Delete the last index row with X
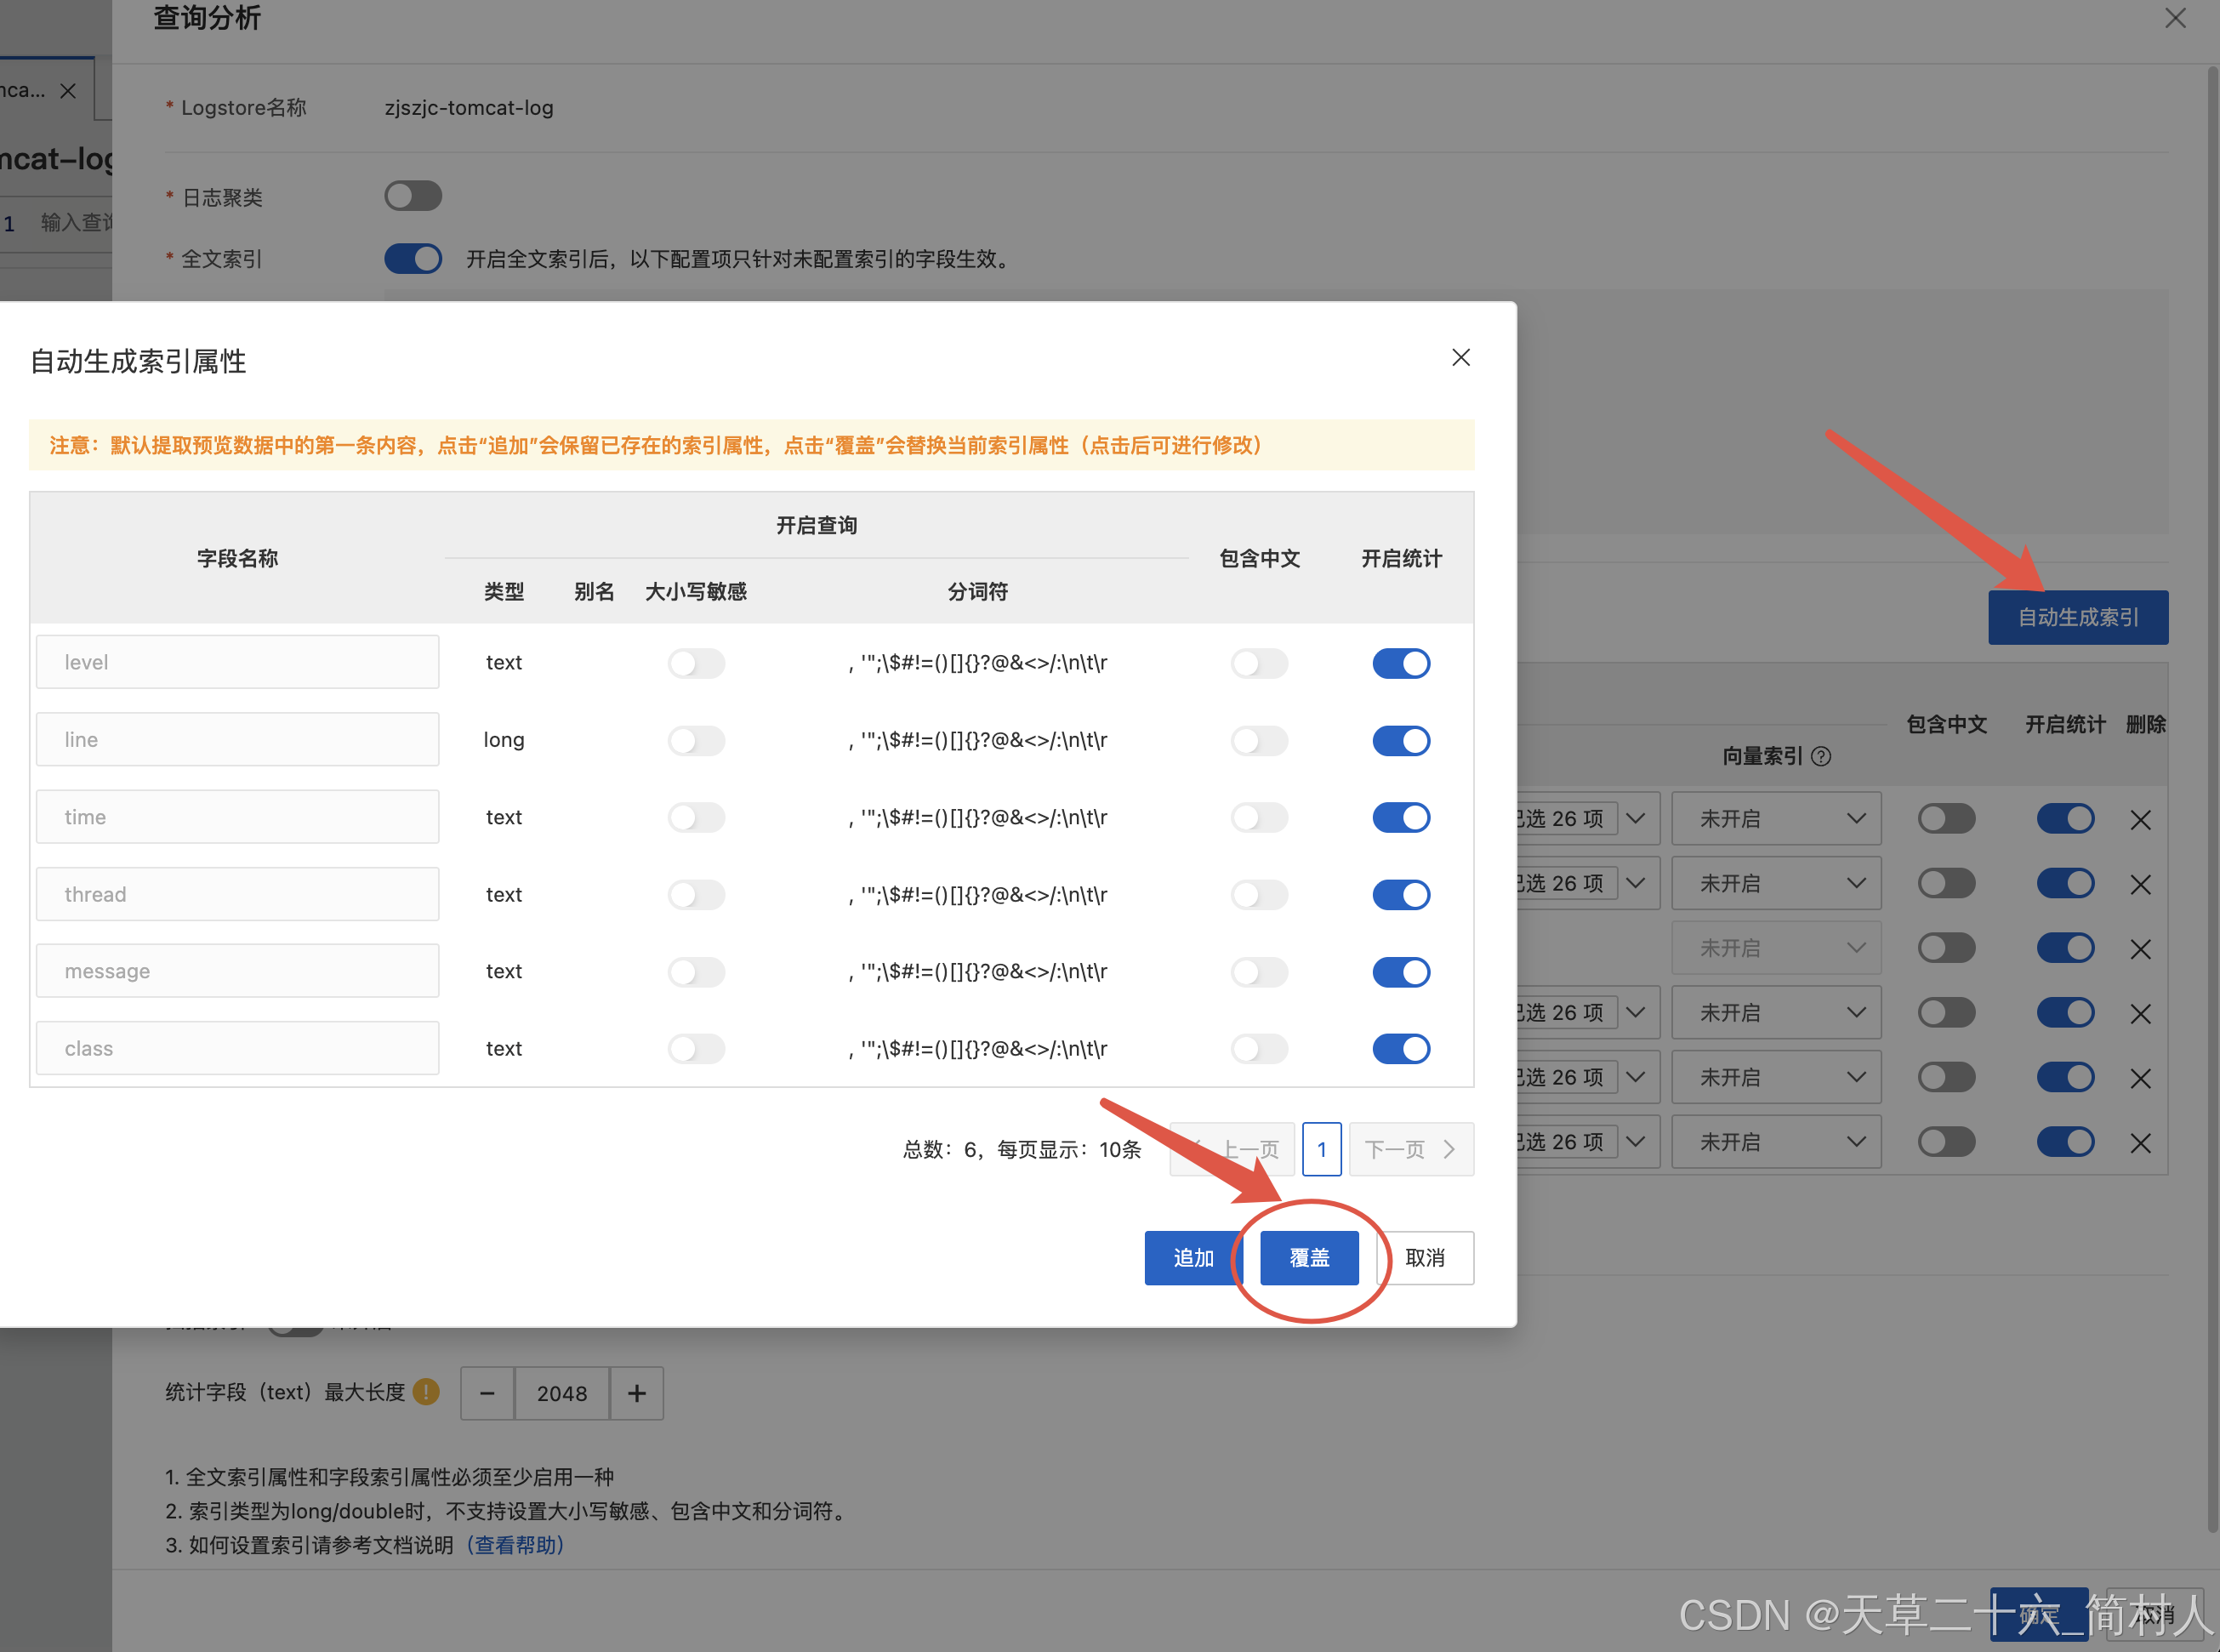Image resolution: width=2220 pixels, height=1652 pixels. [x=2140, y=1143]
